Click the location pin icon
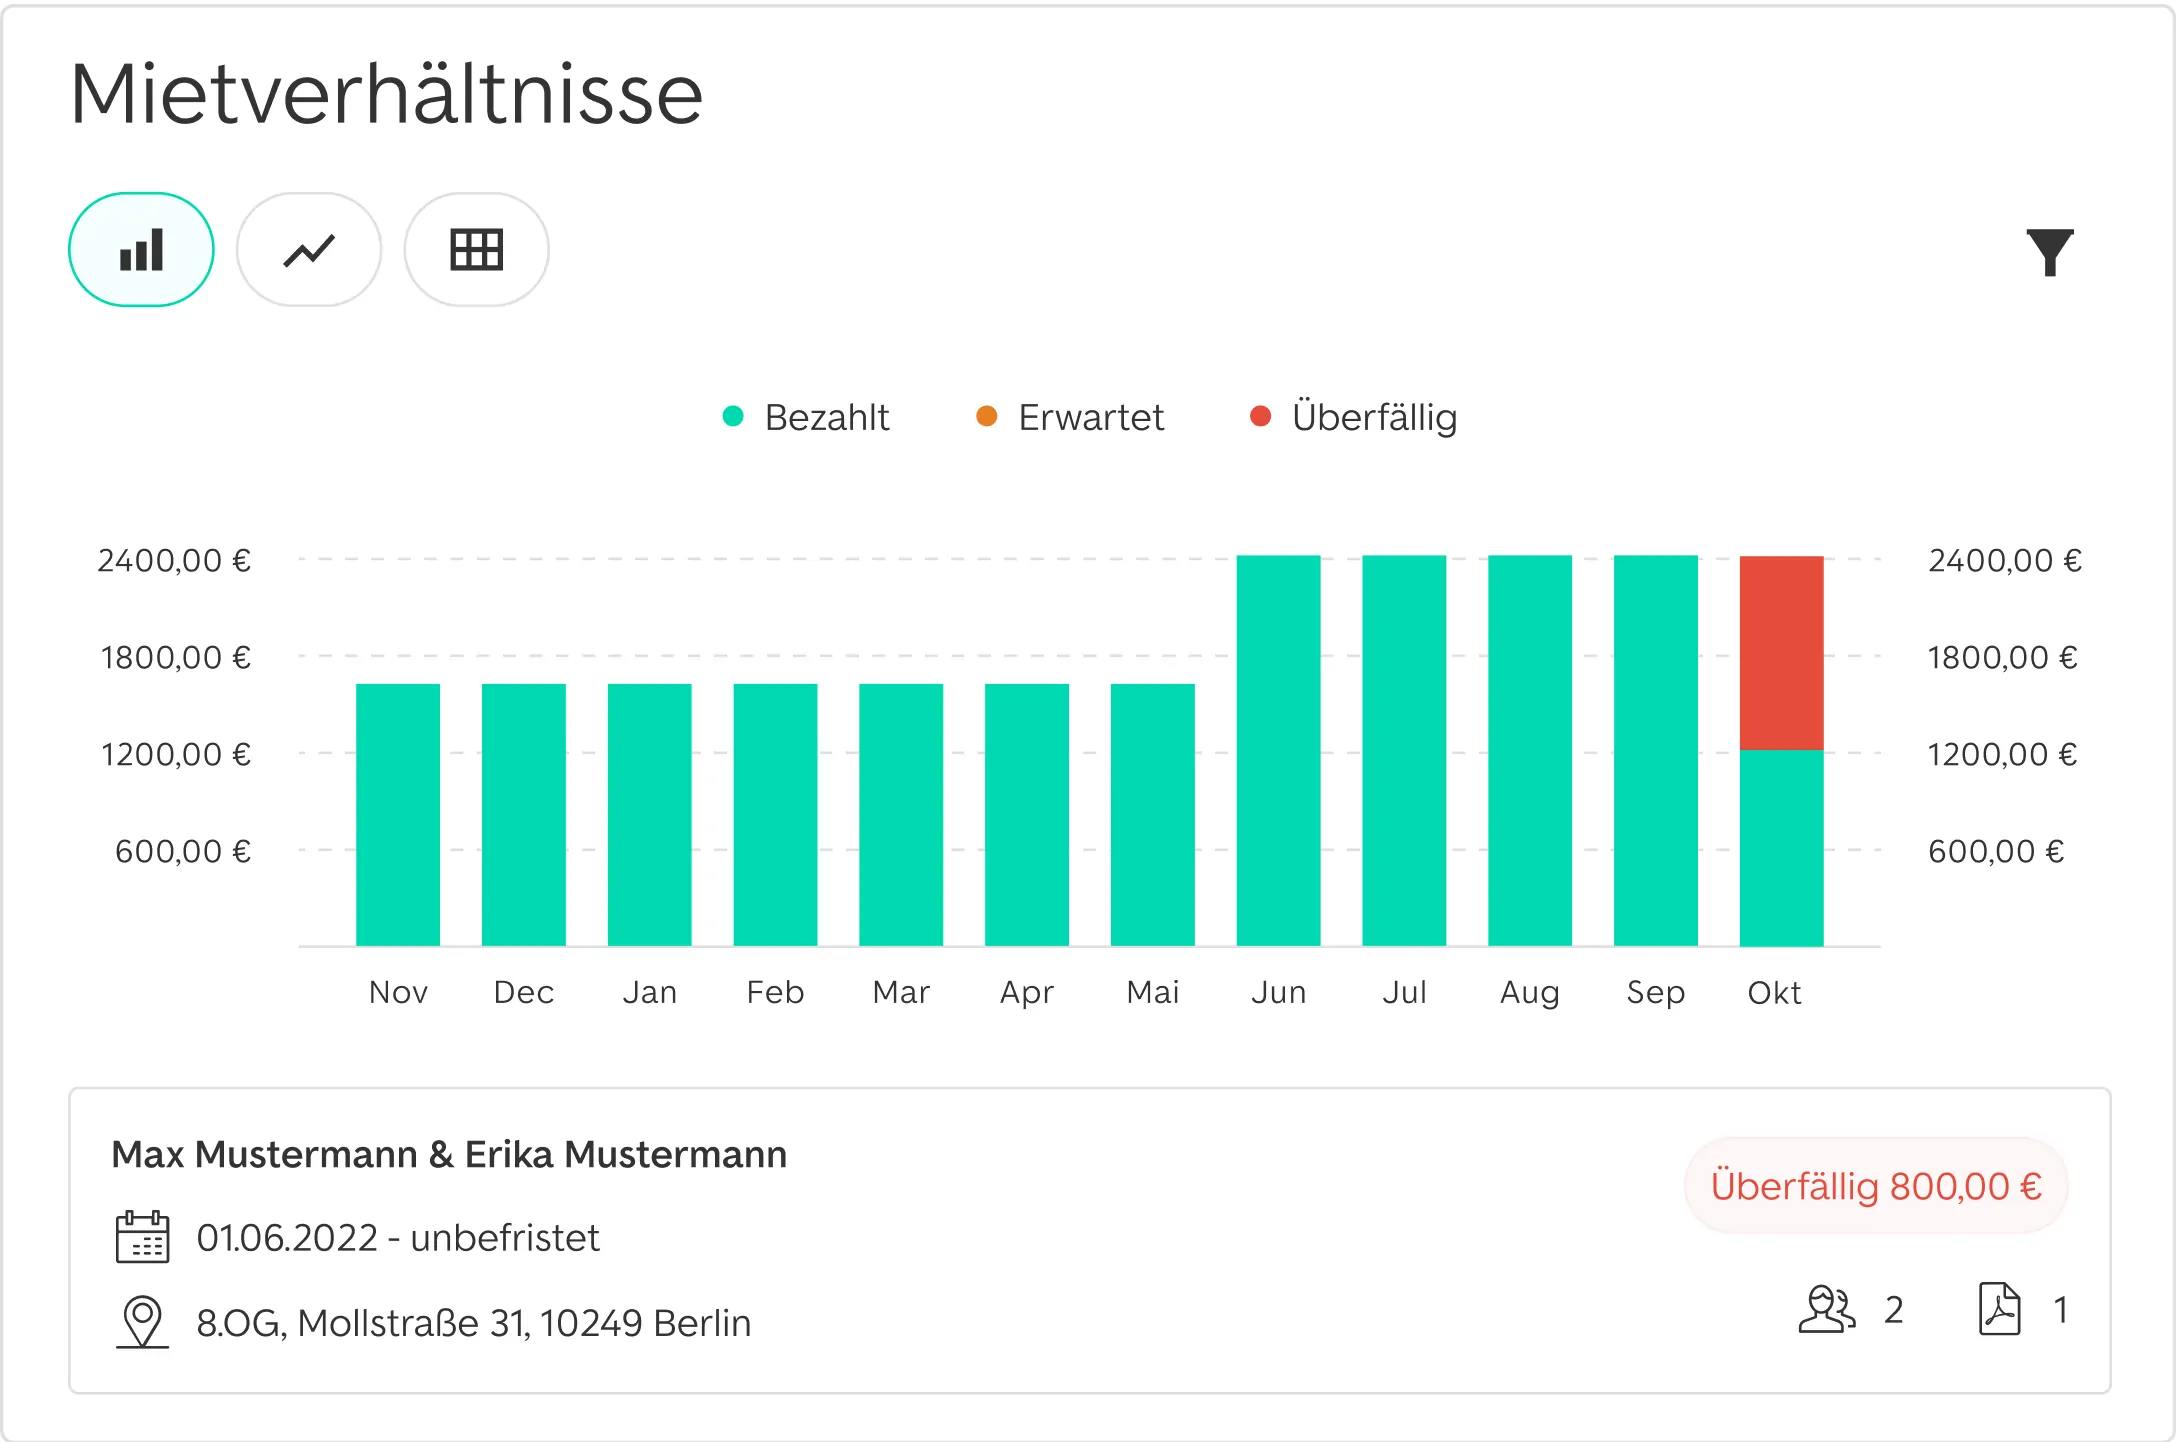Image resolution: width=2176 pixels, height=1442 pixels. click(x=142, y=1322)
